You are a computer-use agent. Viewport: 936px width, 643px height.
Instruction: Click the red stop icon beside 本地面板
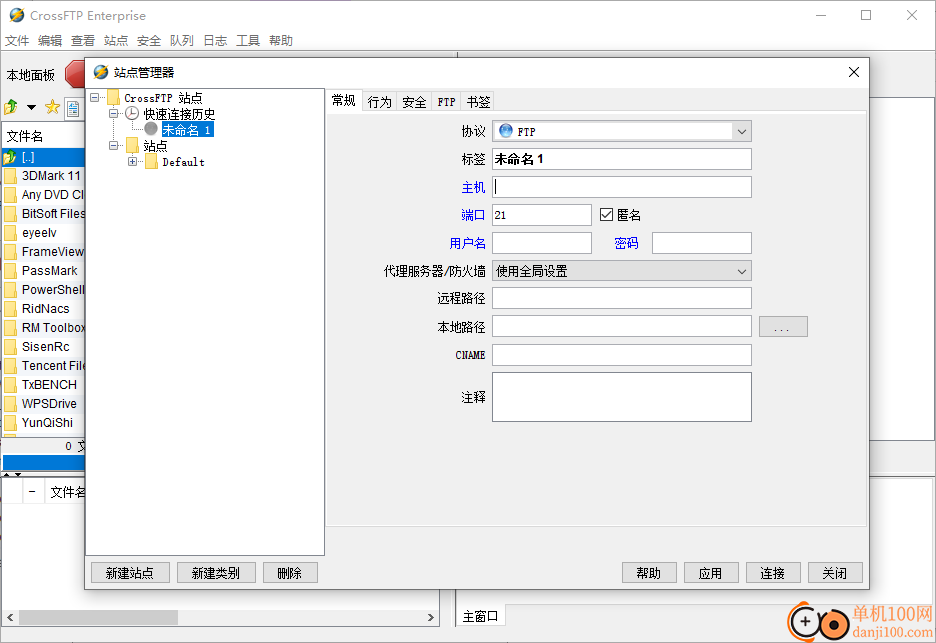[x=75, y=74]
